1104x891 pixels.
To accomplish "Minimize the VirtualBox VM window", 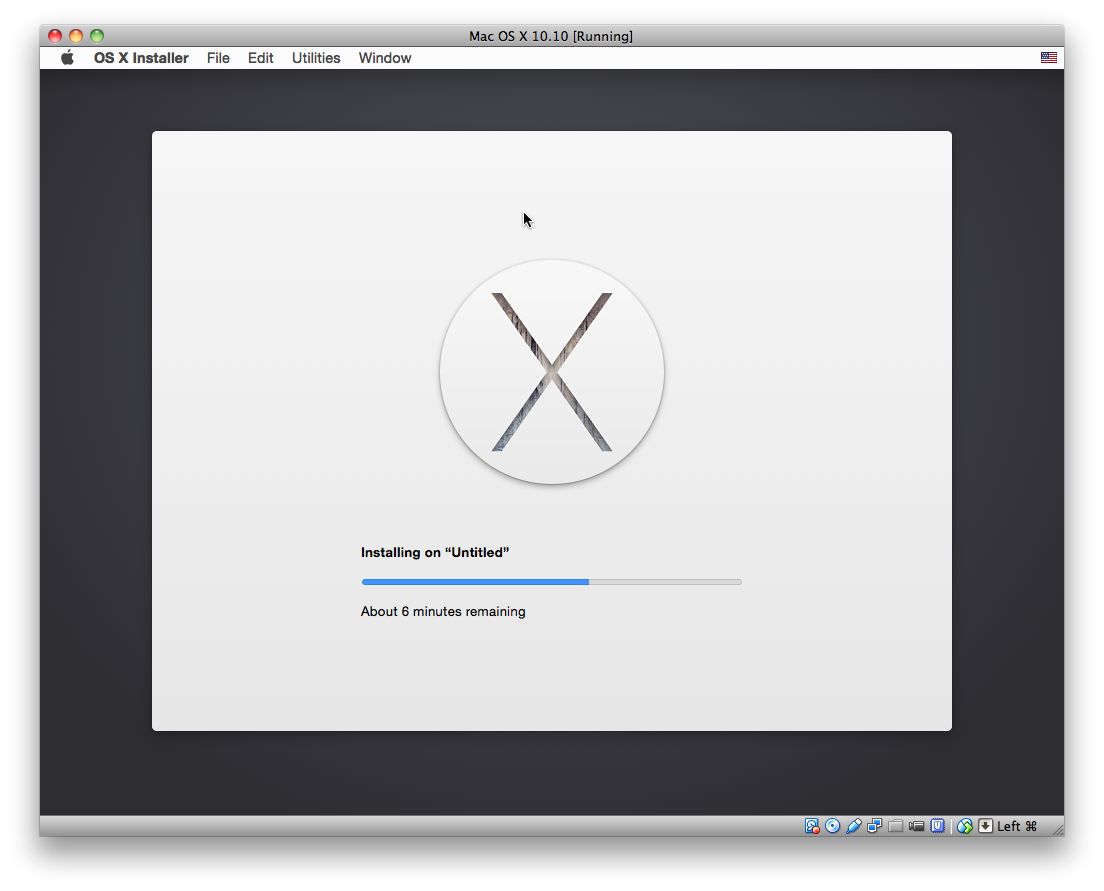I will click(x=76, y=36).
